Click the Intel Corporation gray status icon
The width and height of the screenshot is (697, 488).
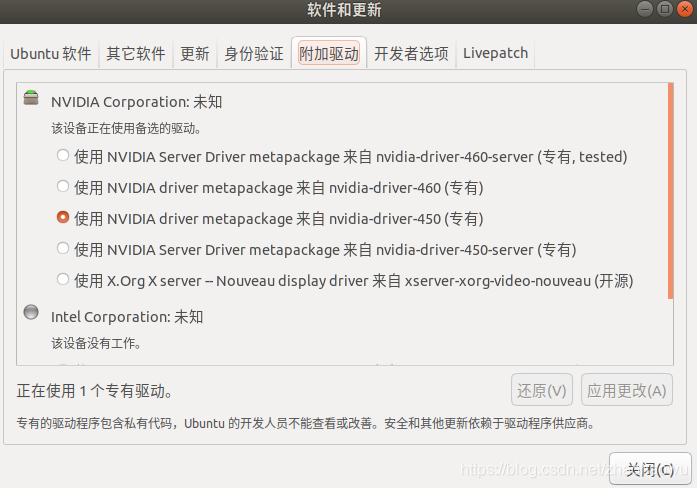pos(31,312)
